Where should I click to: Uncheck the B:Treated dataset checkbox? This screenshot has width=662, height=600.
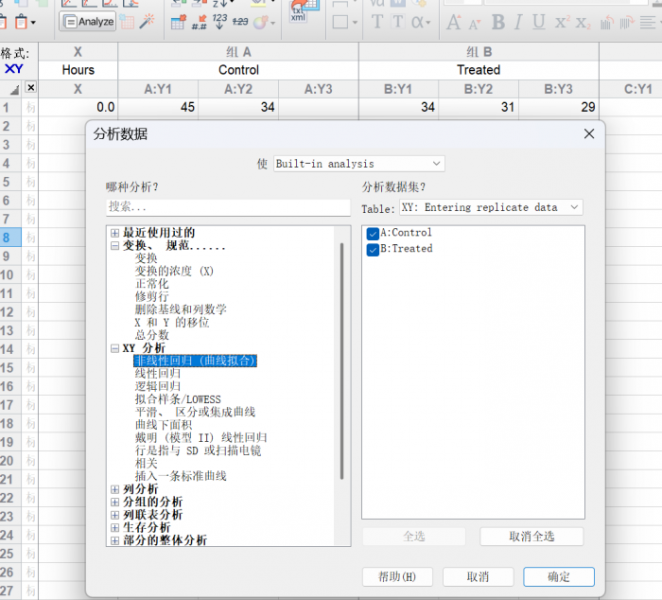coord(373,249)
